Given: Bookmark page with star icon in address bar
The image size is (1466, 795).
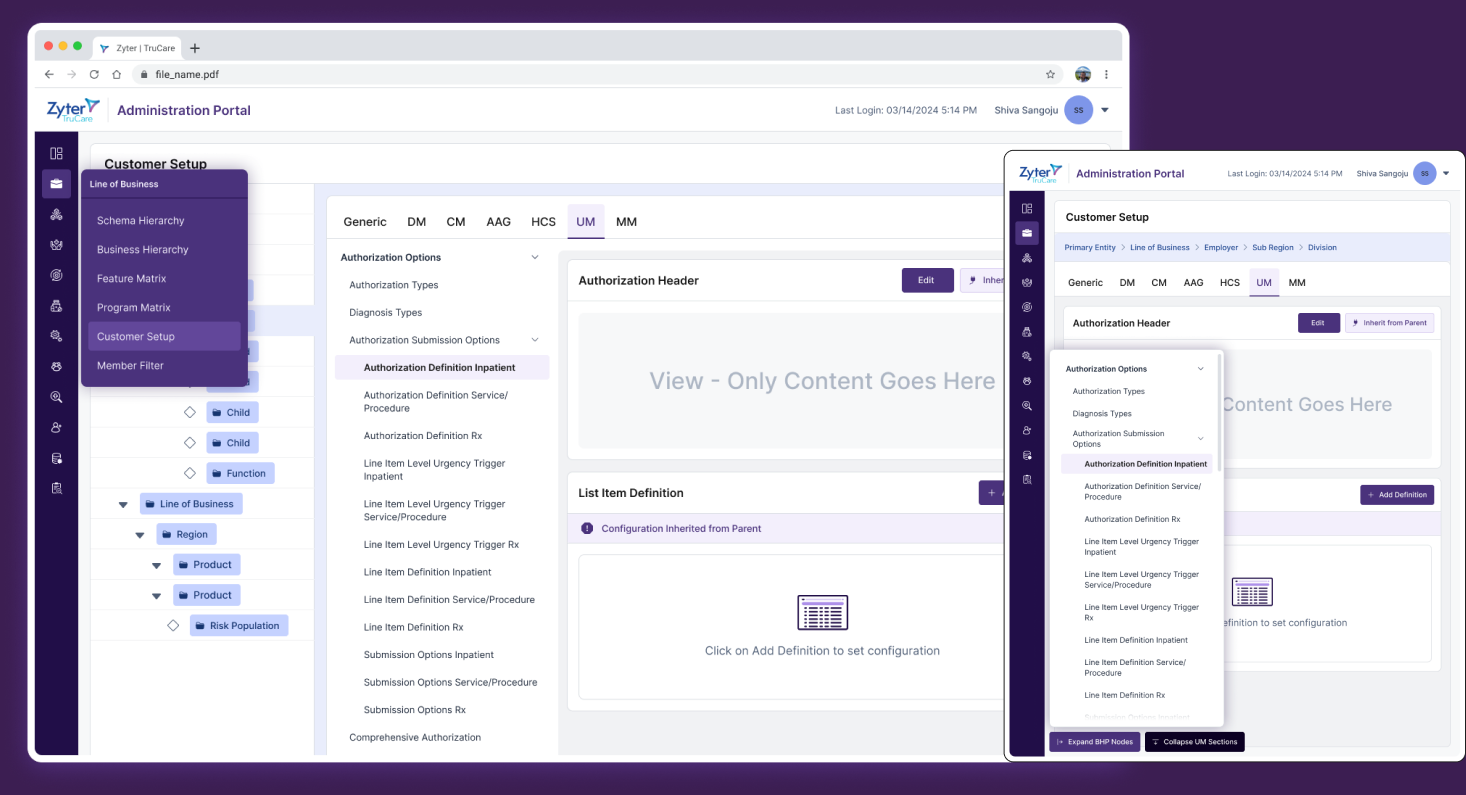Looking at the screenshot, I should pyautogui.click(x=1050, y=74).
